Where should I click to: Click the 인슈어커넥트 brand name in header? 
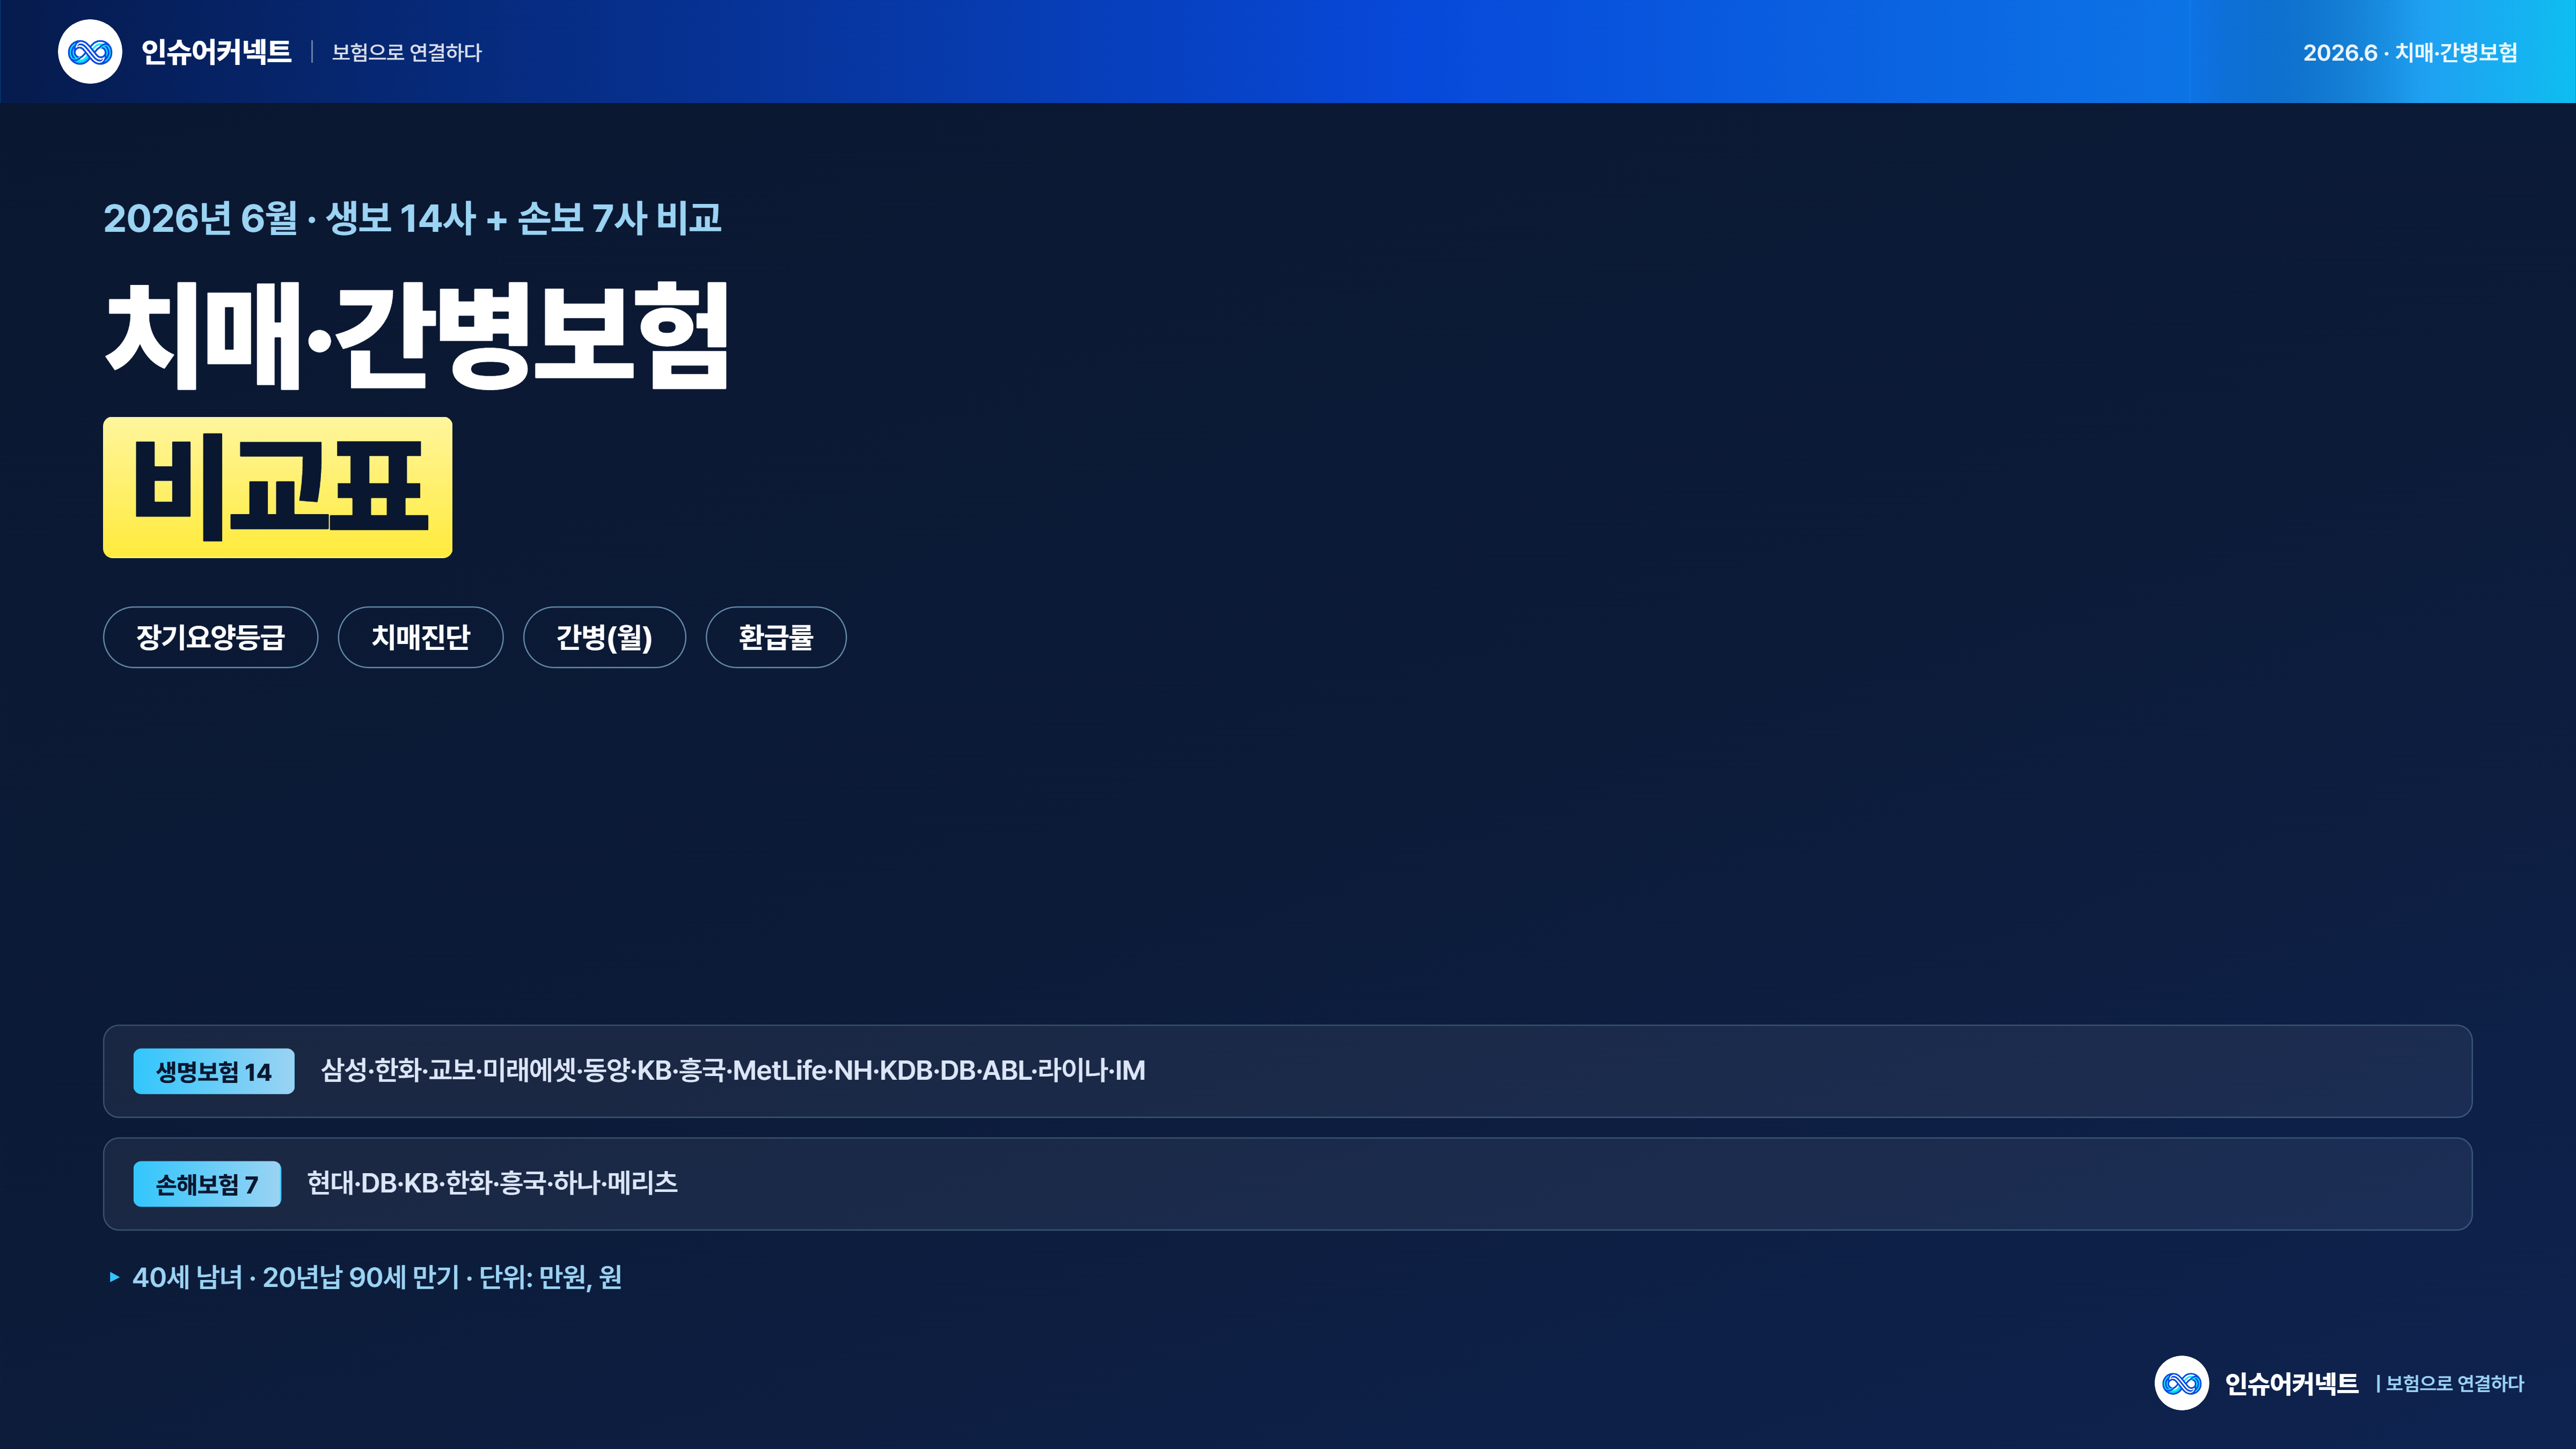216,52
